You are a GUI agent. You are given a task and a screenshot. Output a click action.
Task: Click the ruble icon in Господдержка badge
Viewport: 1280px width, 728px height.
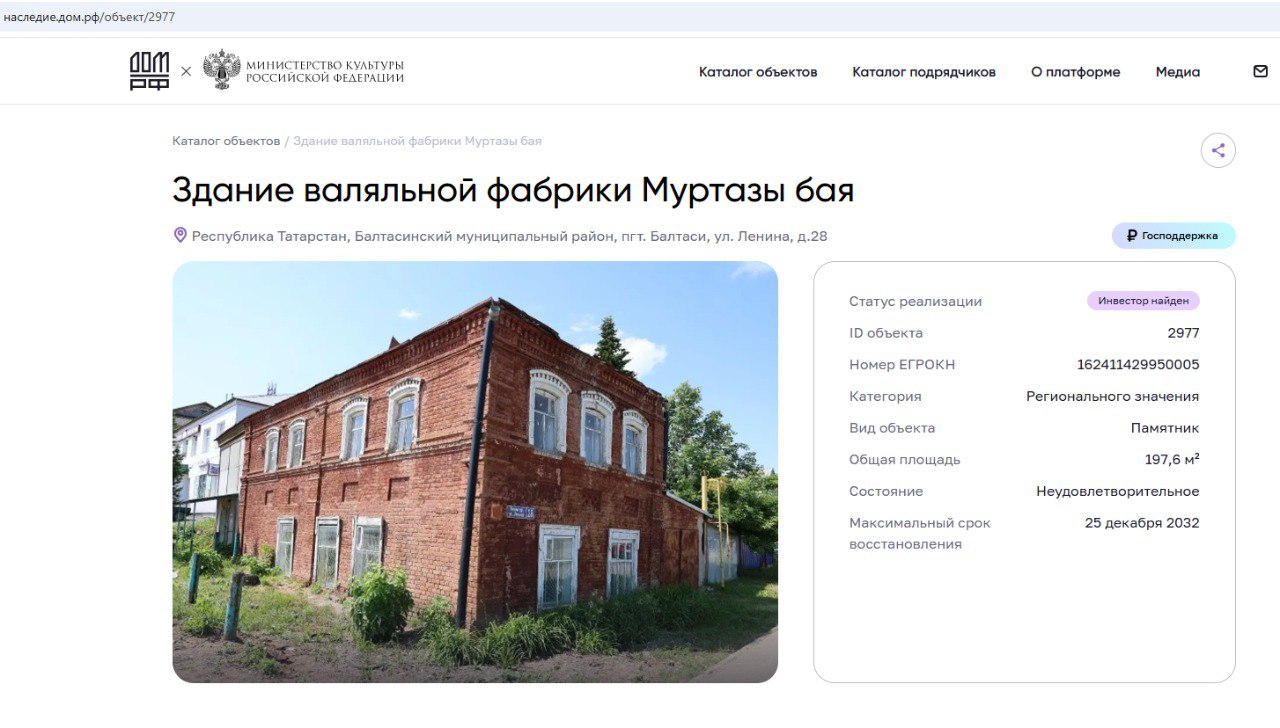pos(1131,236)
